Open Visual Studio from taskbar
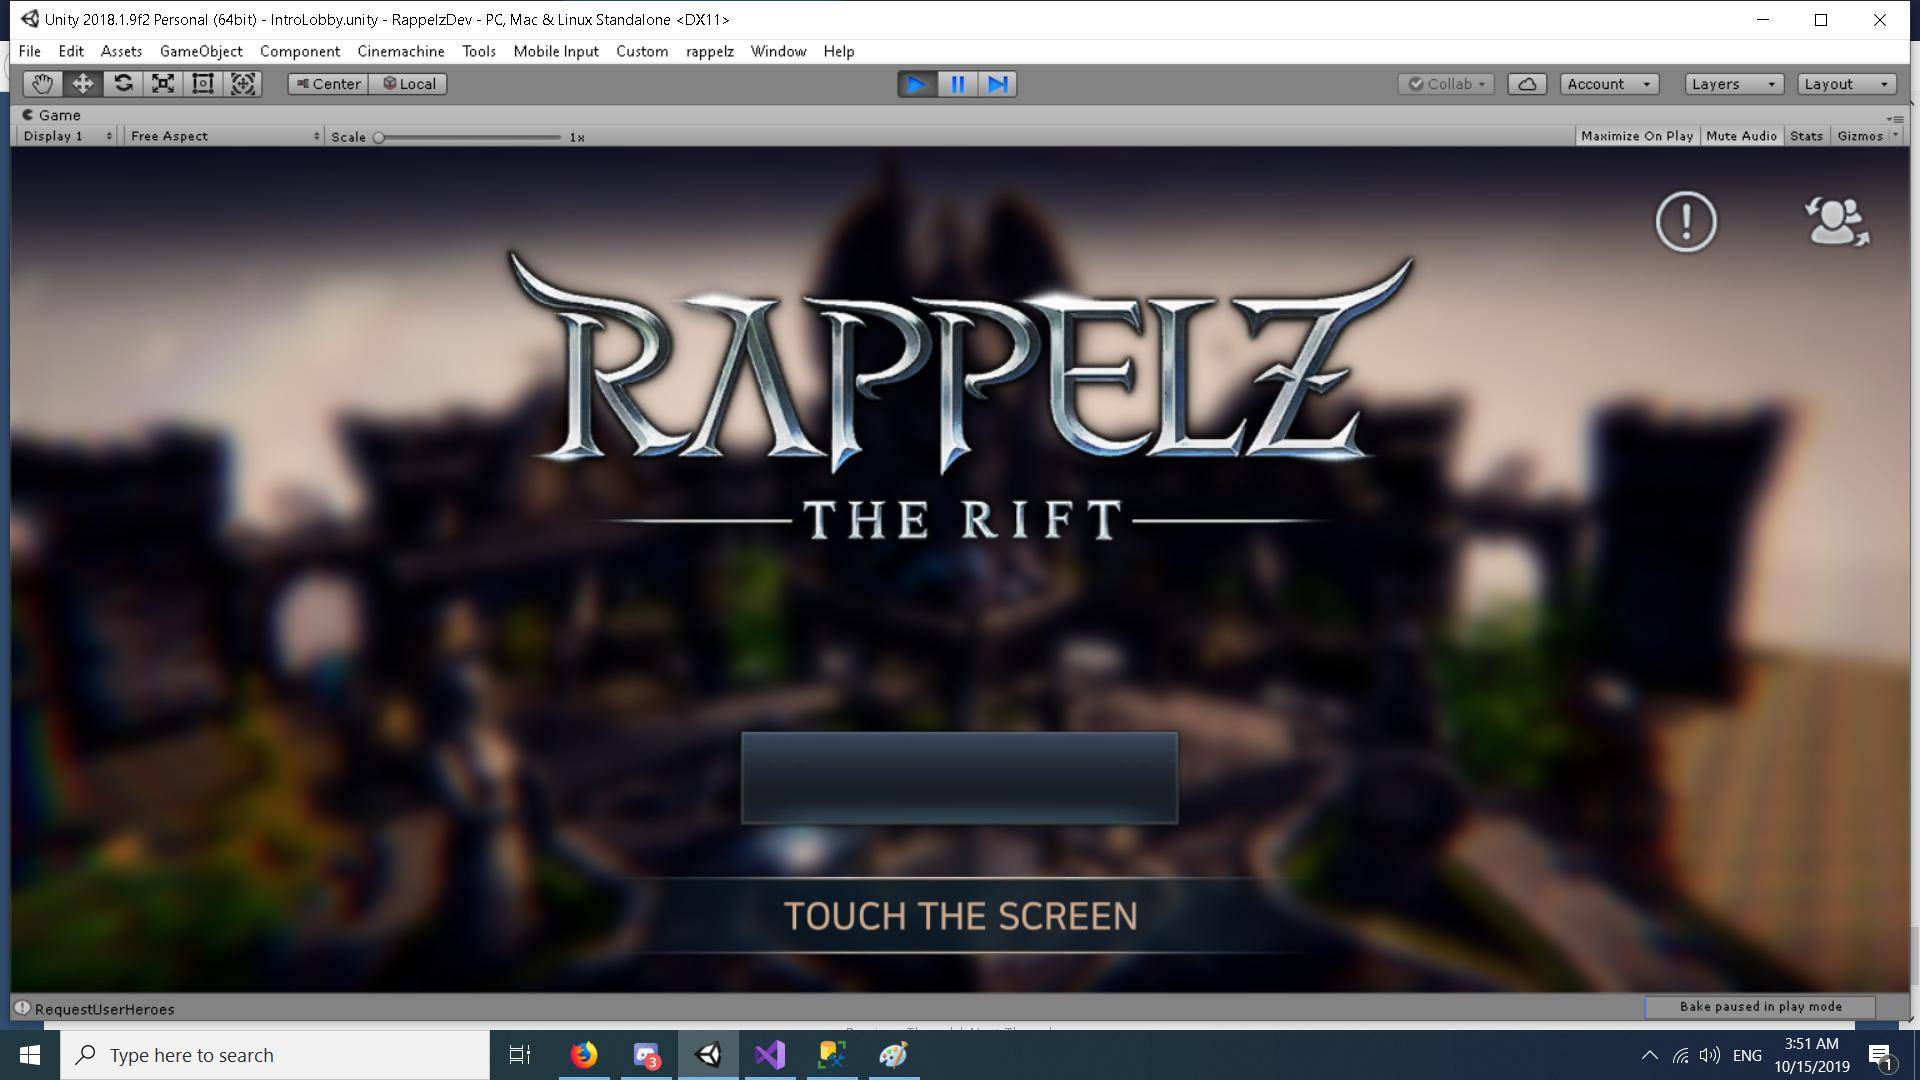 click(x=770, y=1055)
